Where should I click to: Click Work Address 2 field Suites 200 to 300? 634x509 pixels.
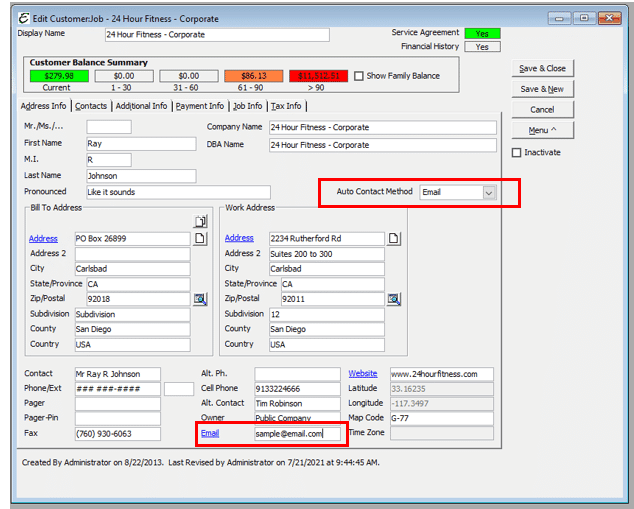(x=327, y=254)
